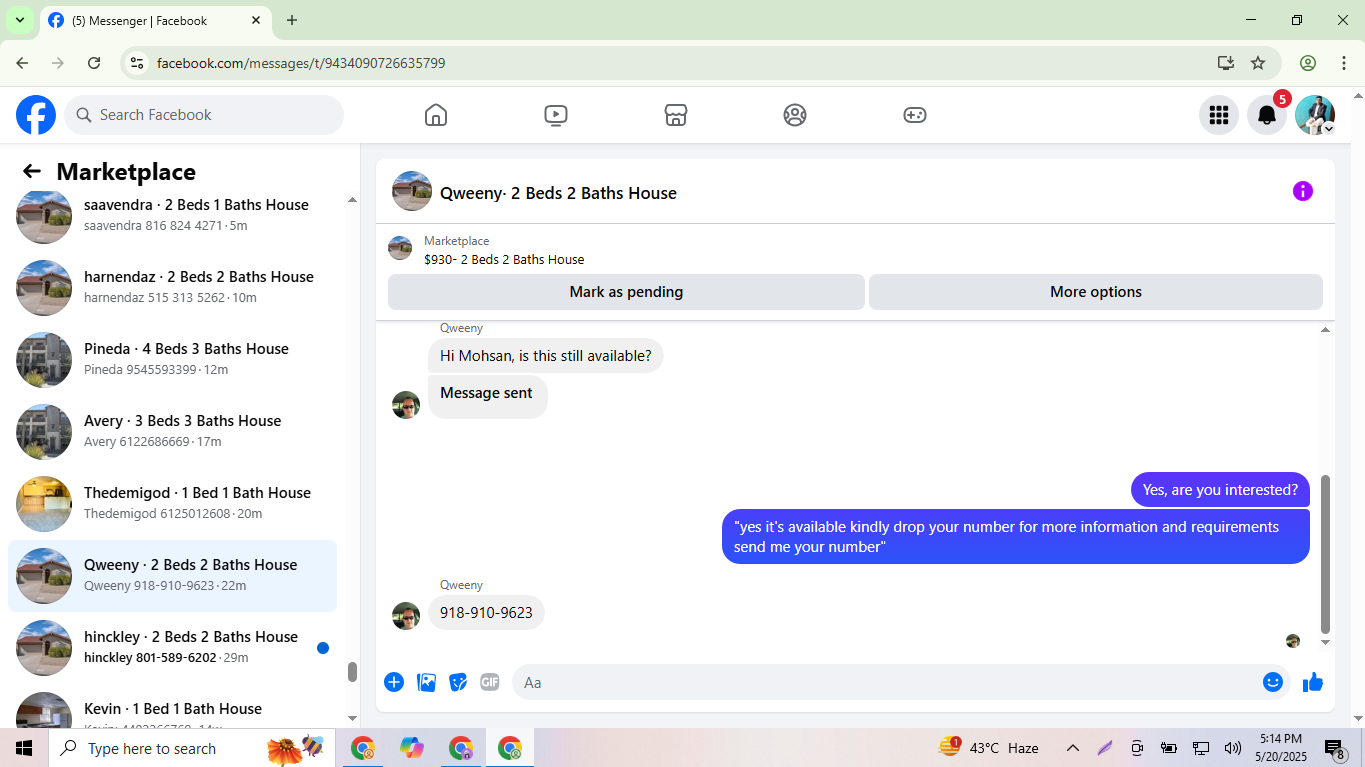Image resolution: width=1365 pixels, height=767 pixels.
Task: Open the emoji smiley picker
Action: click(1273, 682)
